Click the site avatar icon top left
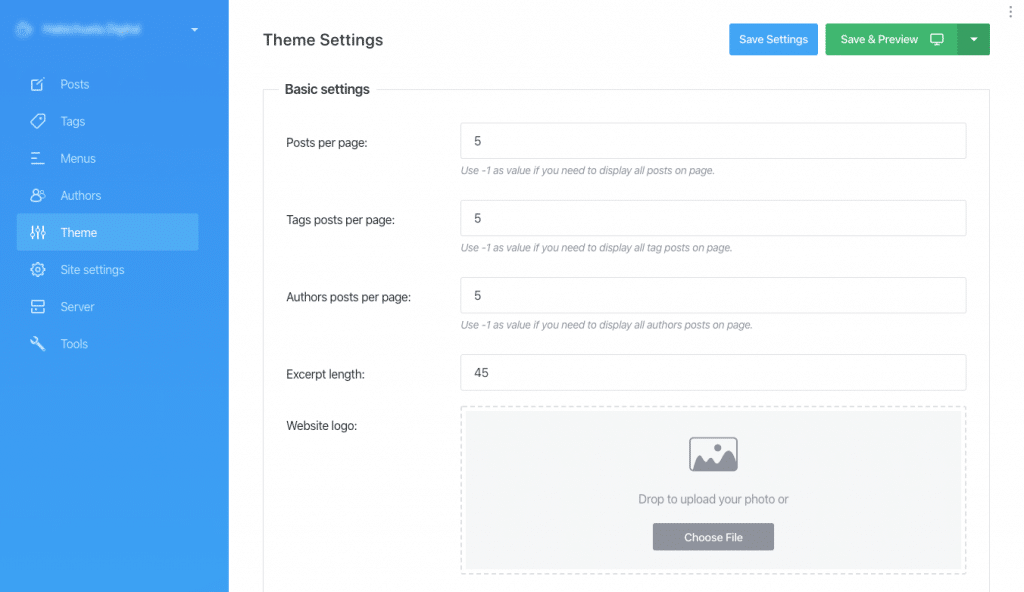Screen dimensions: 1024x592 click(23, 29)
